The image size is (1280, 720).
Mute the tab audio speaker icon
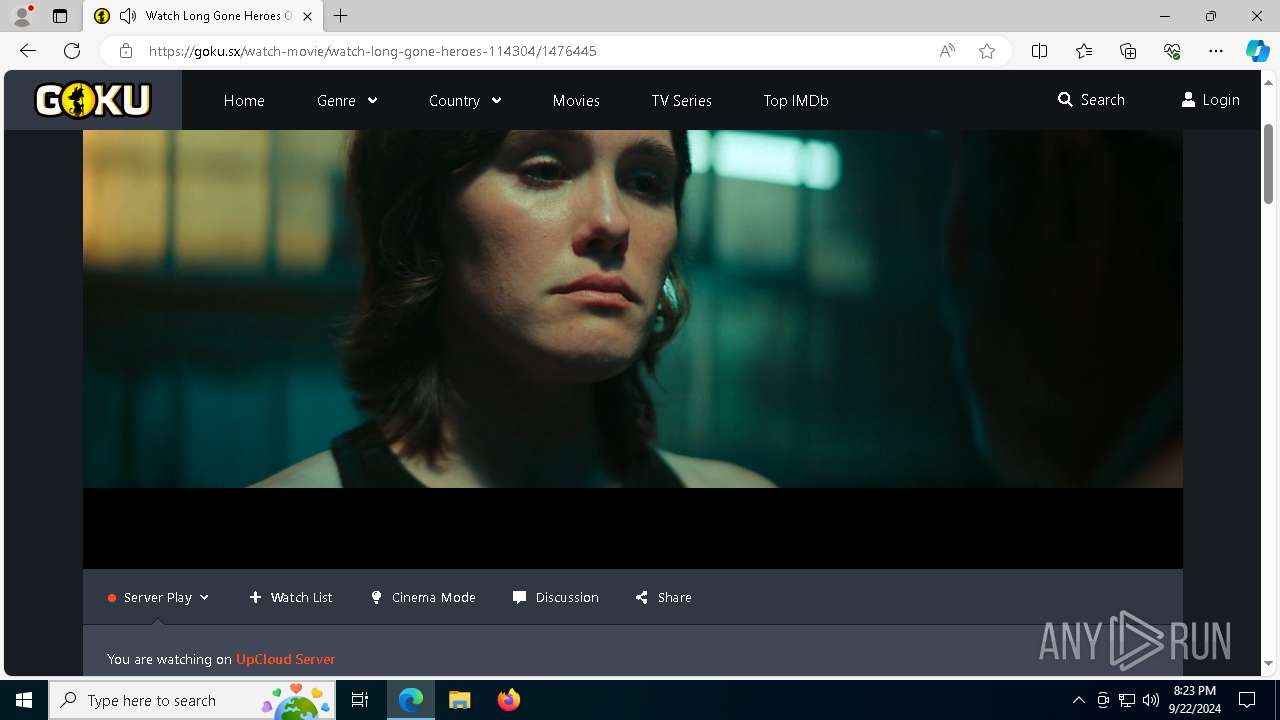pos(127,16)
